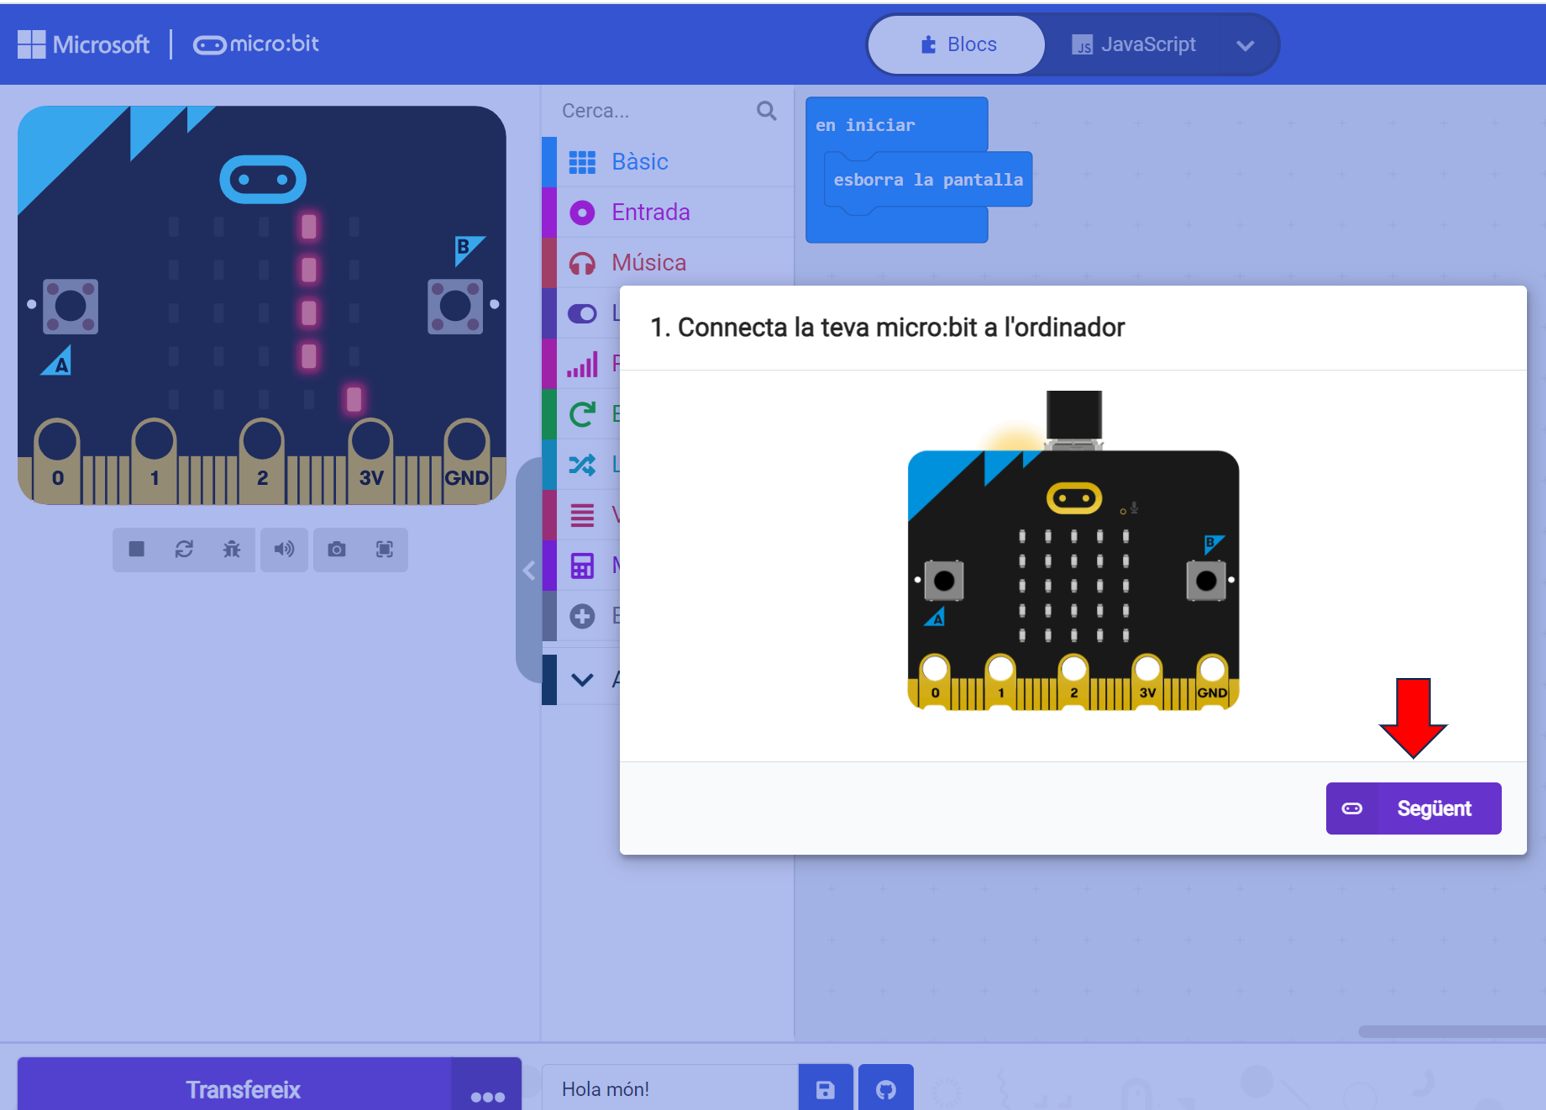
Task: Stop the simulator with the square icon
Action: coord(137,549)
